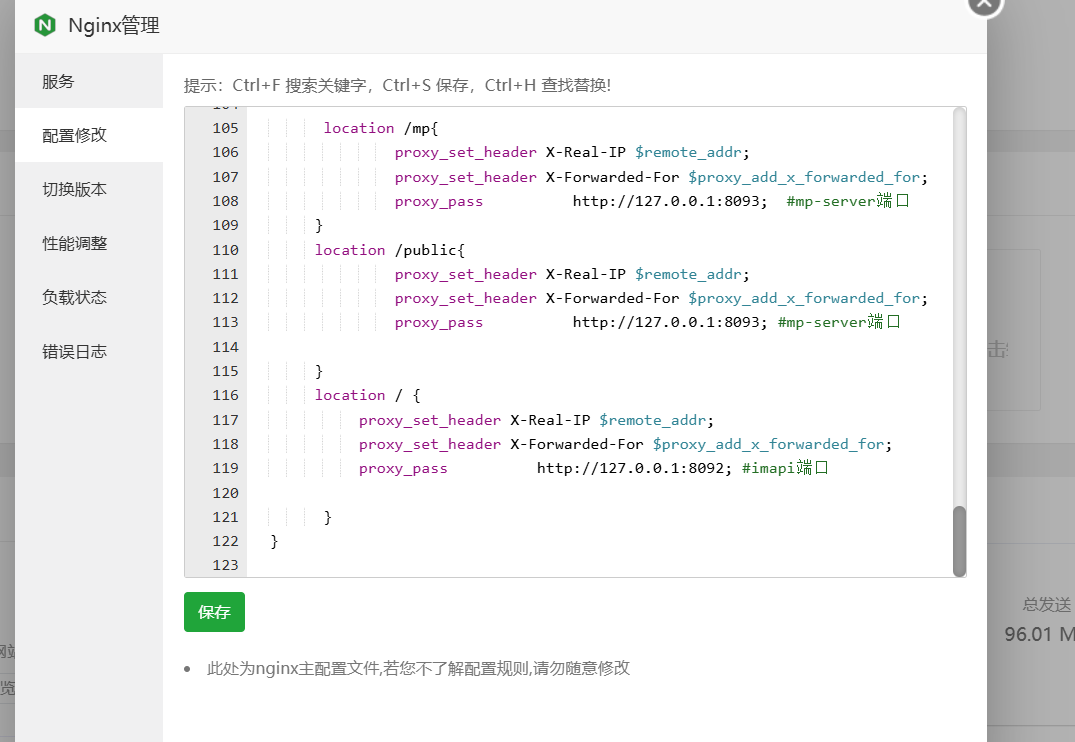Click the nginx main config warning note
This screenshot has width=1075, height=742.
(418, 668)
